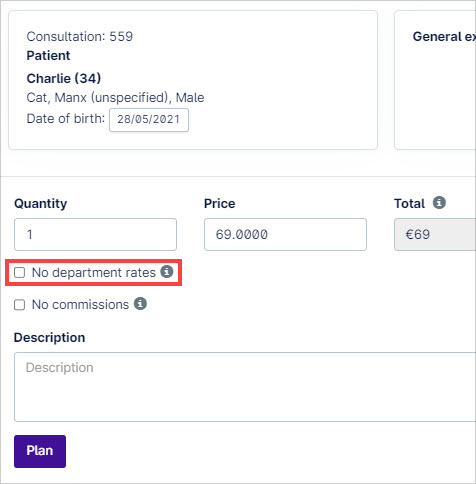Enable the No department rates checkbox
476x484 pixels.
coord(20,272)
